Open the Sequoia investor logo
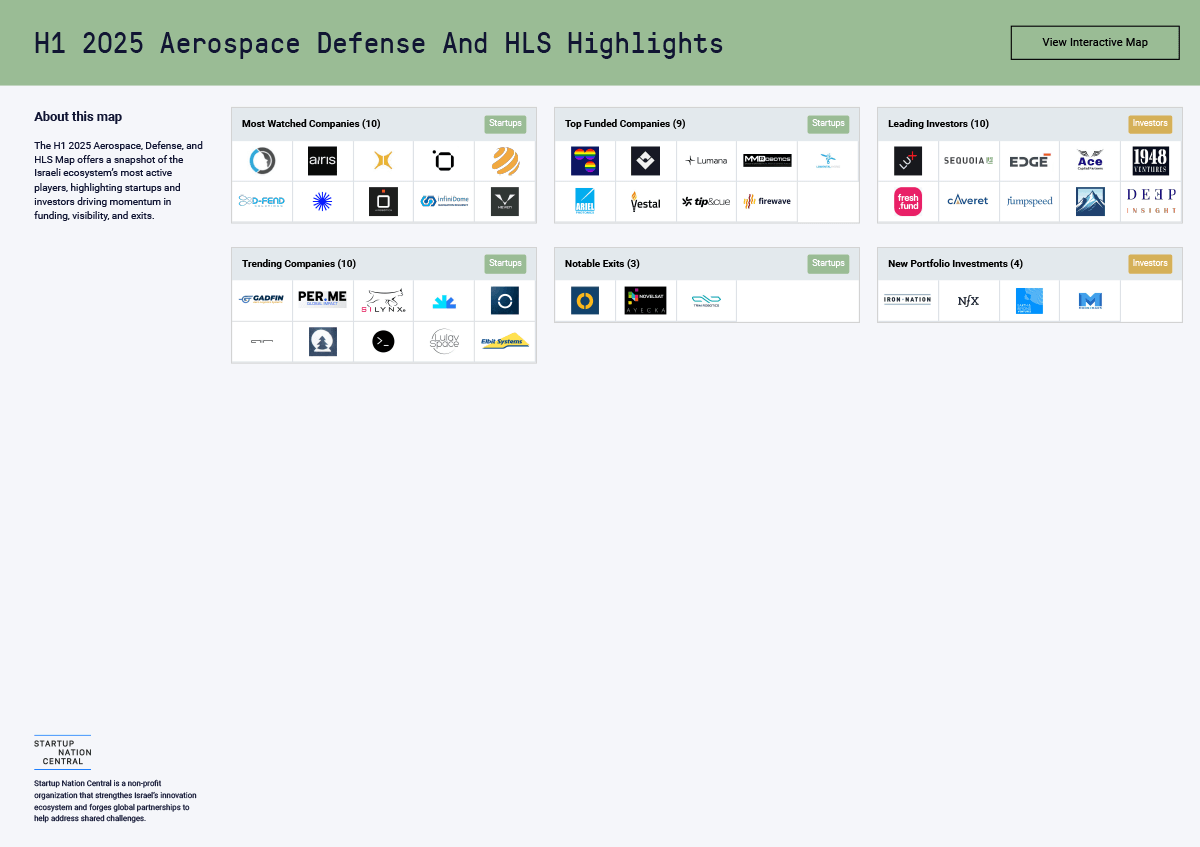The height and width of the screenshot is (847, 1200). [x=968, y=160]
